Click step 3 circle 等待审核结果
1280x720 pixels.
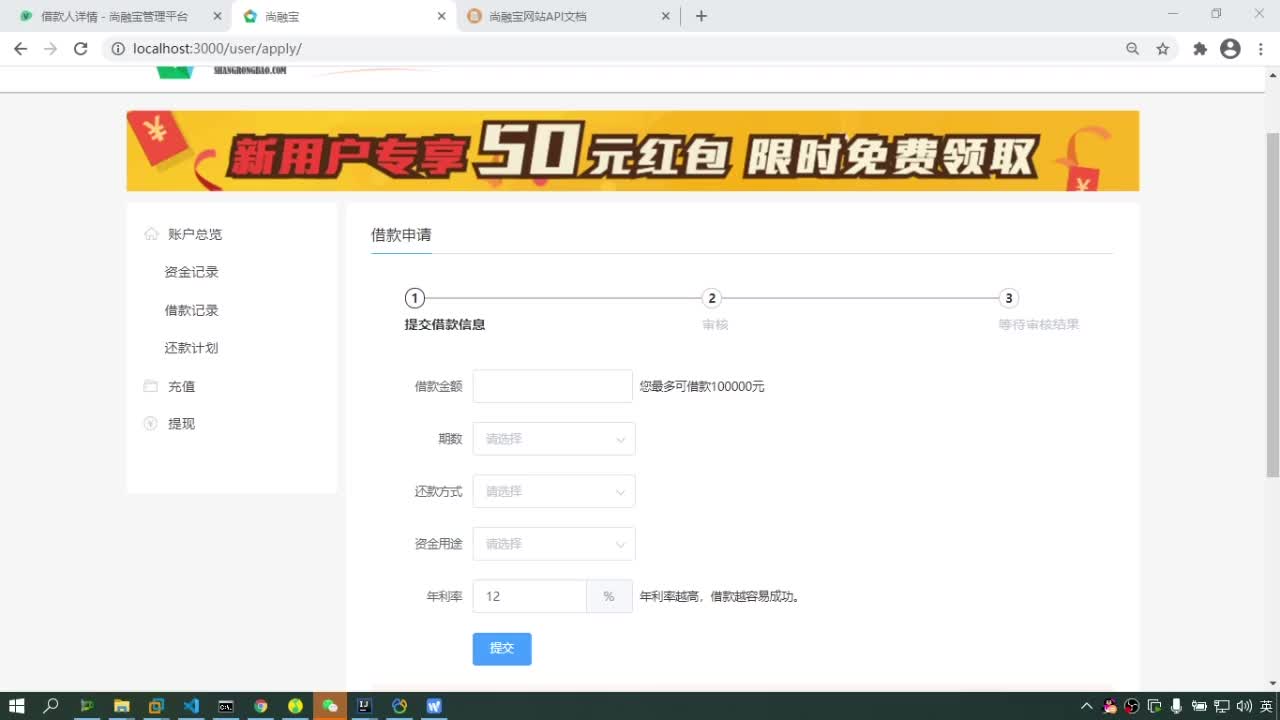coord(1009,298)
